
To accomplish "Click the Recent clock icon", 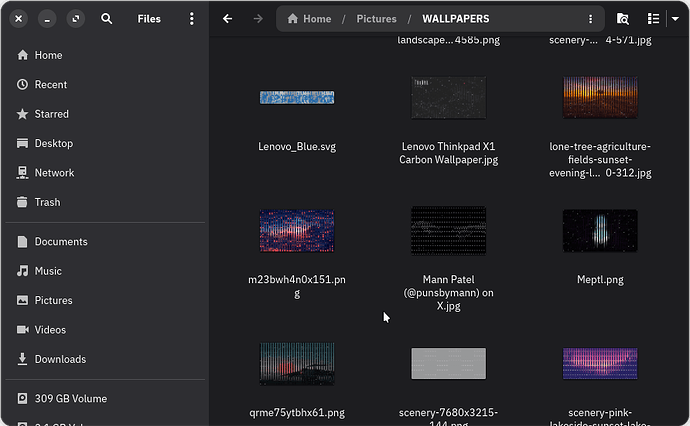I will (x=22, y=84).
